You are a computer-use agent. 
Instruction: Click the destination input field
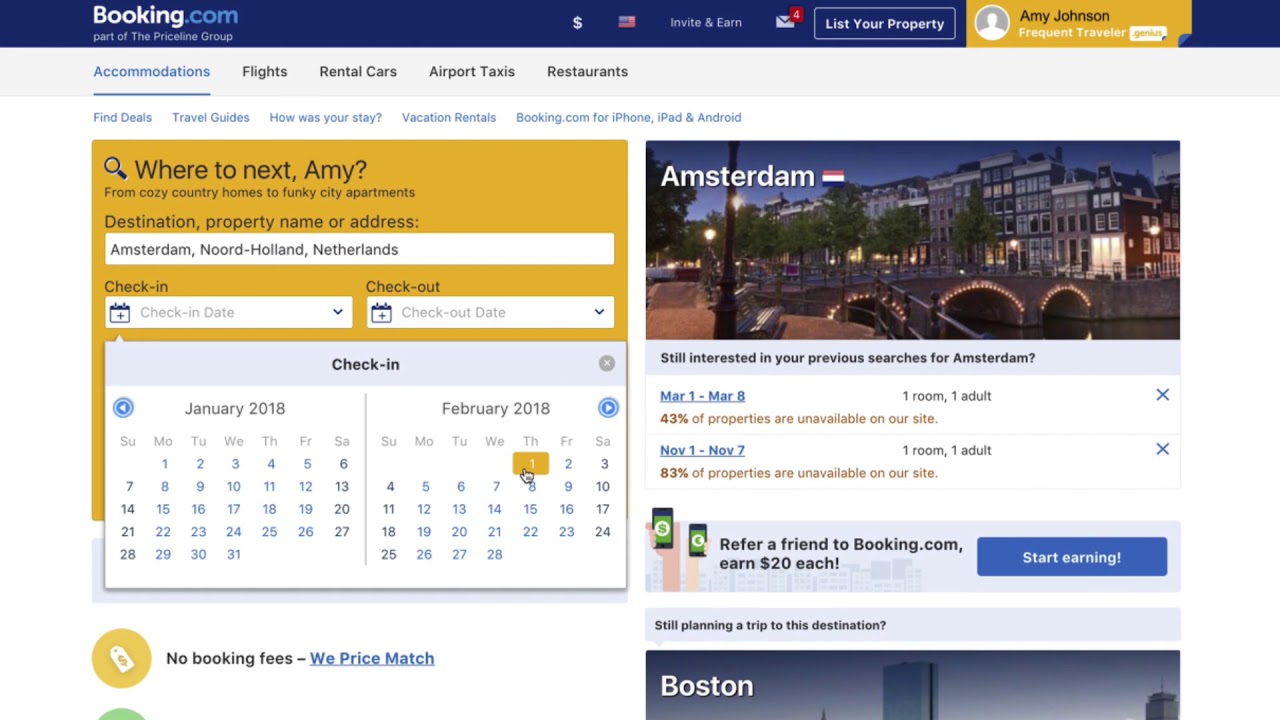click(x=359, y=249)
